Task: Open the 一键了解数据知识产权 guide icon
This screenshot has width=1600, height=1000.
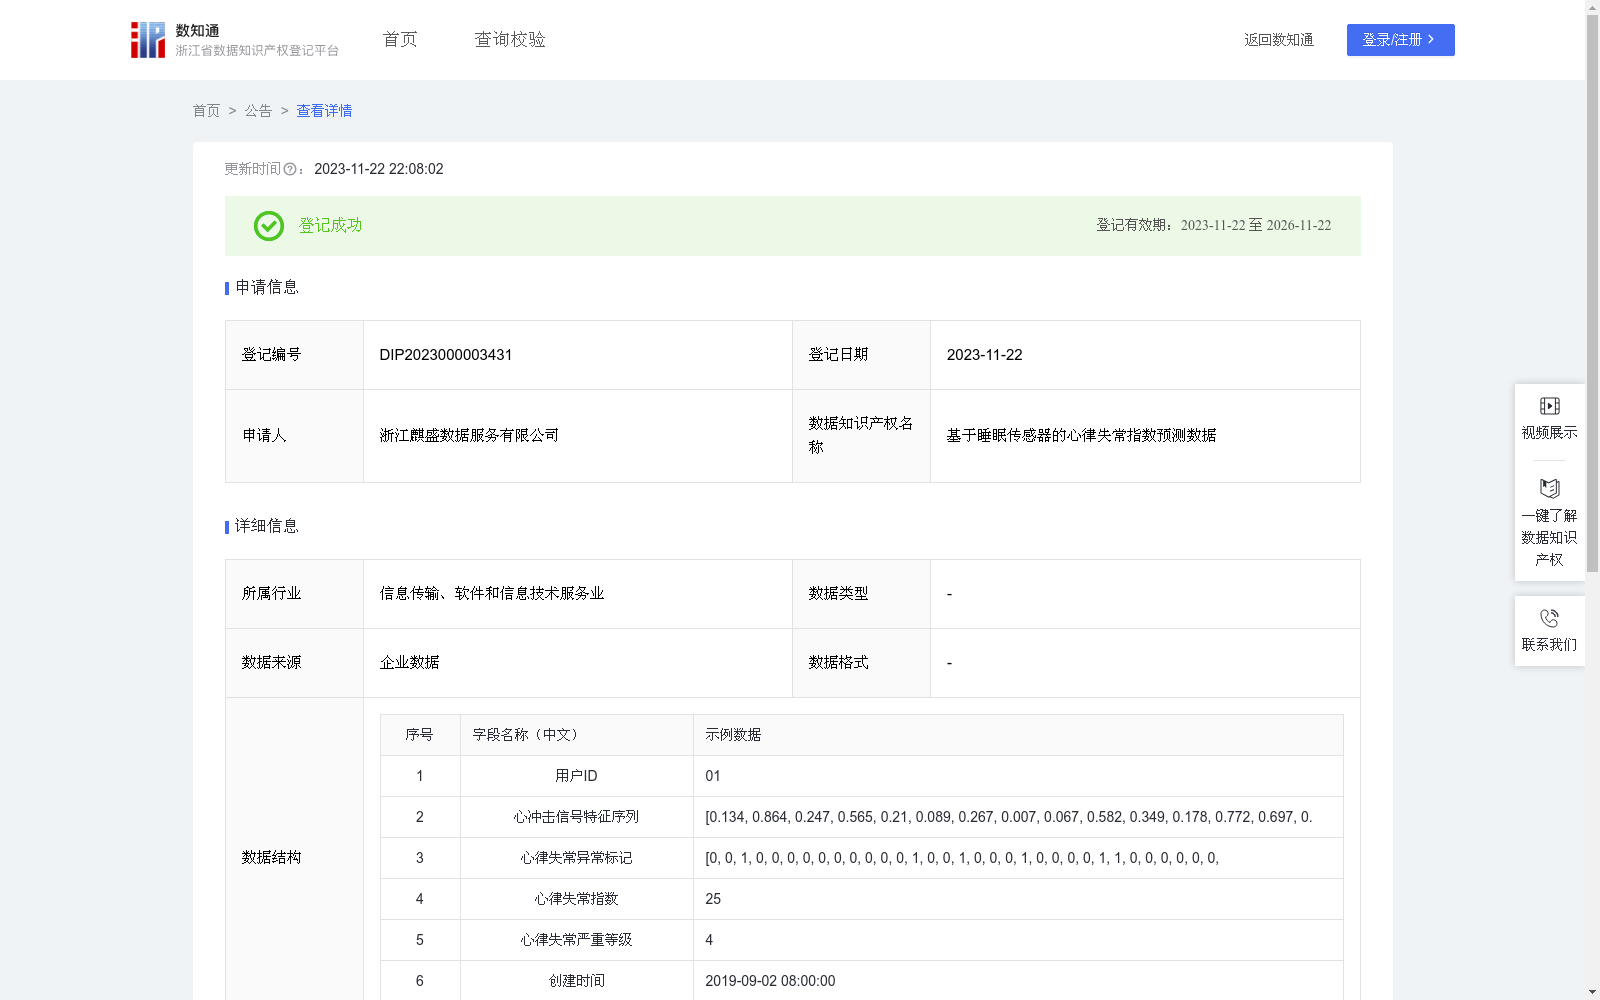Action: pos(1549,489)
